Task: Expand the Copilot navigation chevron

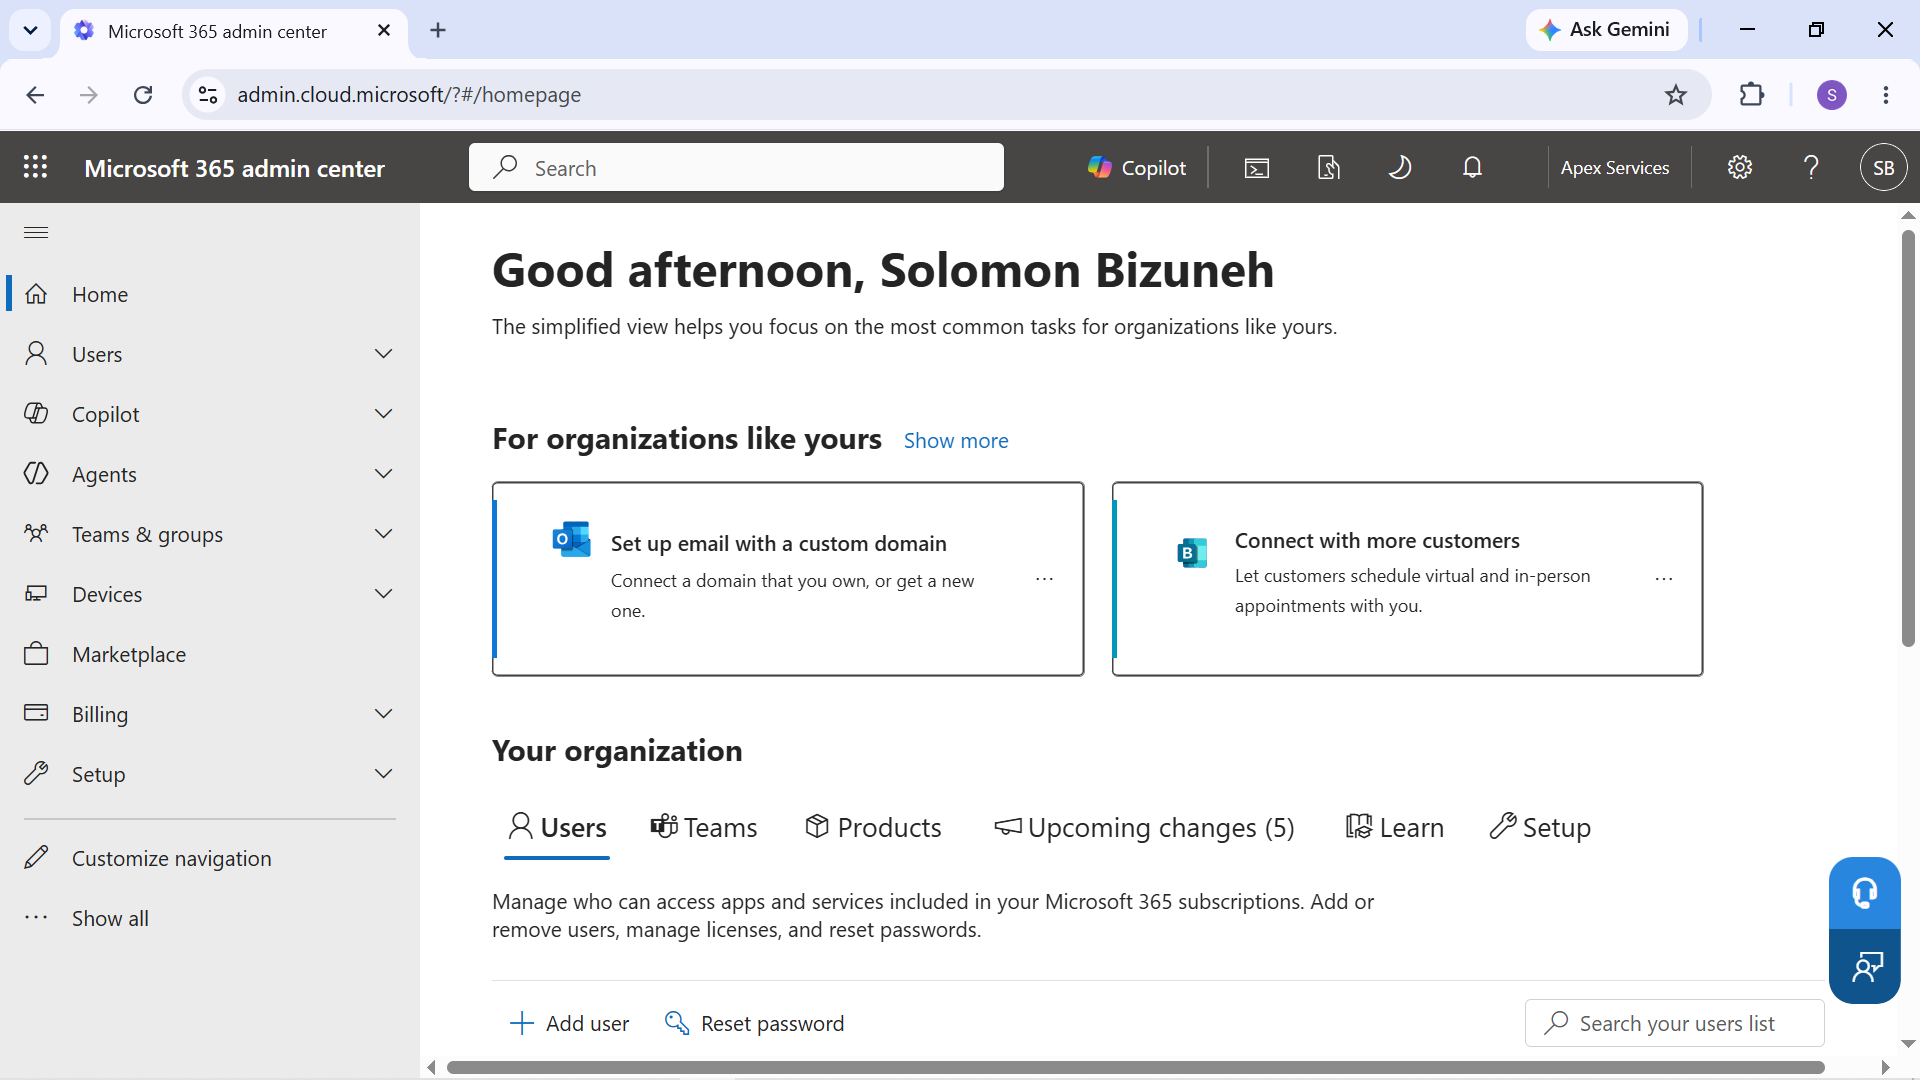Action: (383, 414)
